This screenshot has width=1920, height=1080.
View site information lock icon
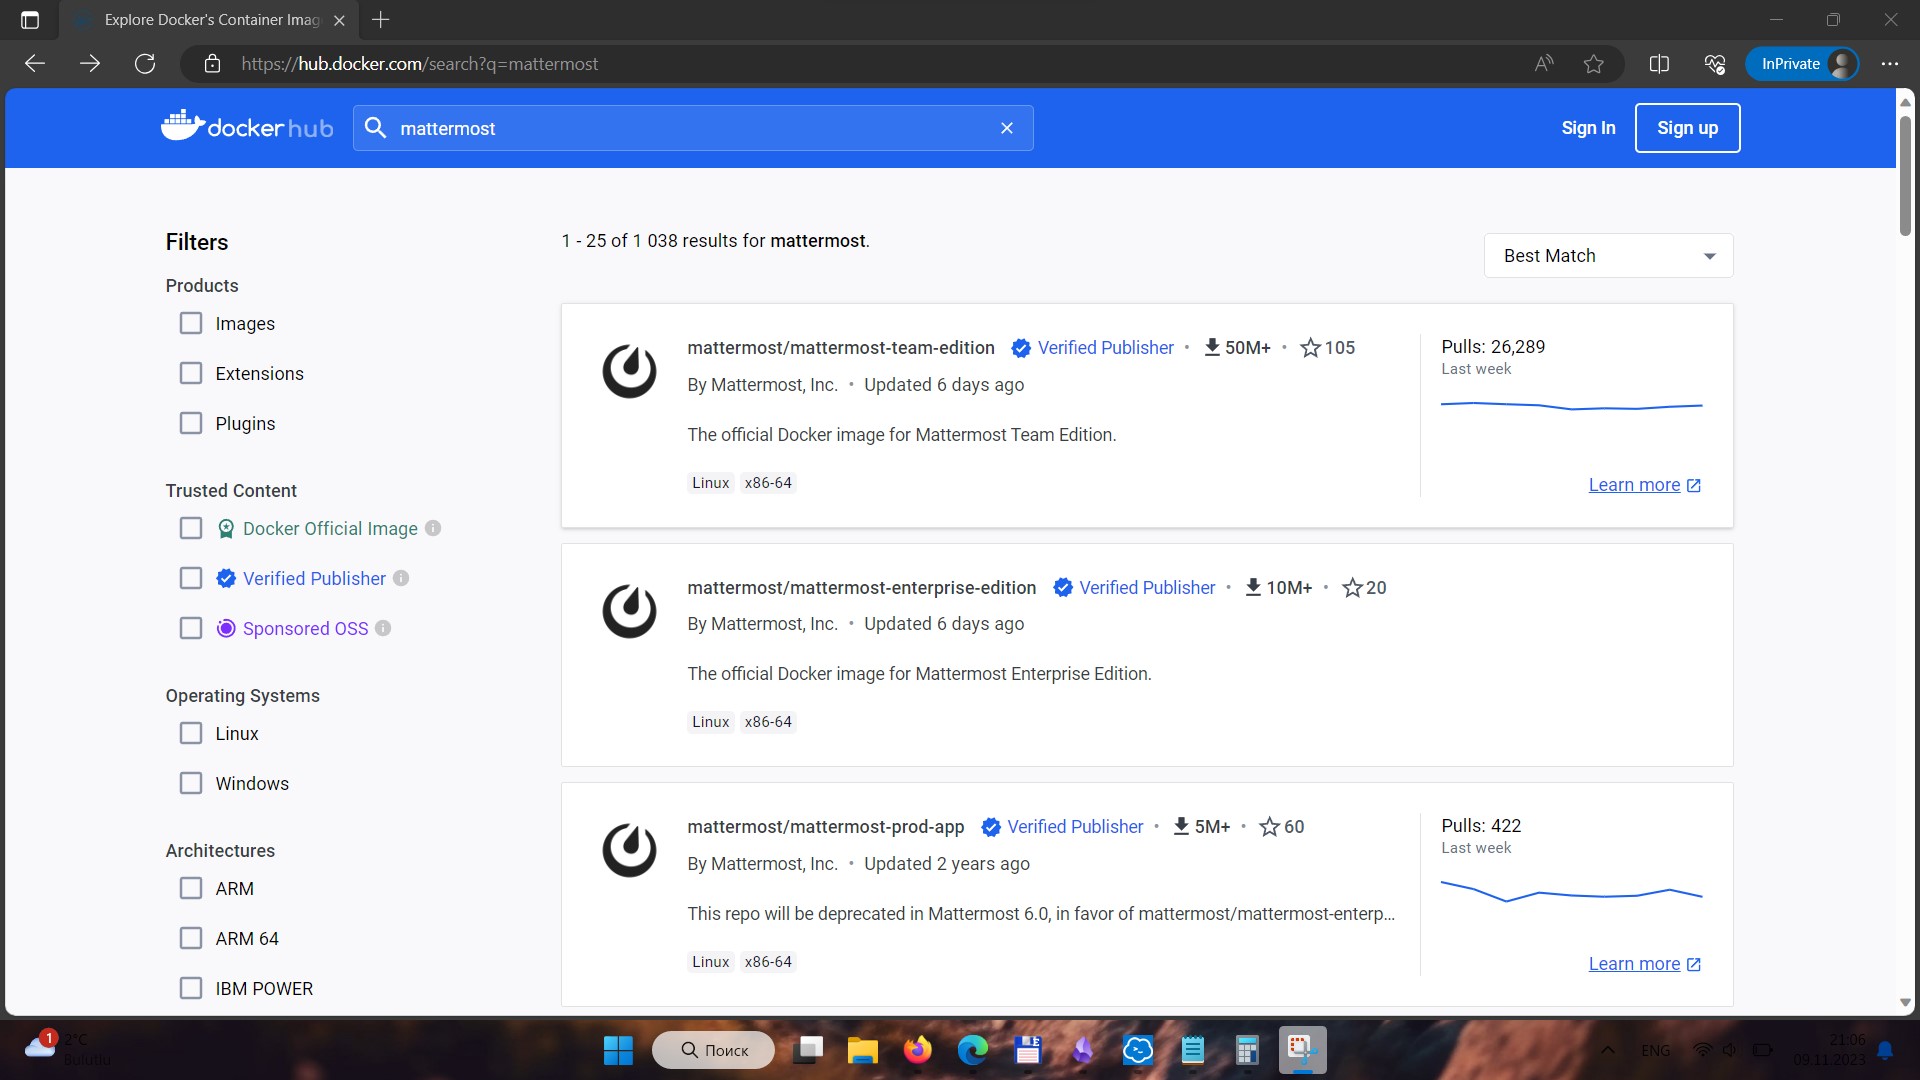[212, 64]
